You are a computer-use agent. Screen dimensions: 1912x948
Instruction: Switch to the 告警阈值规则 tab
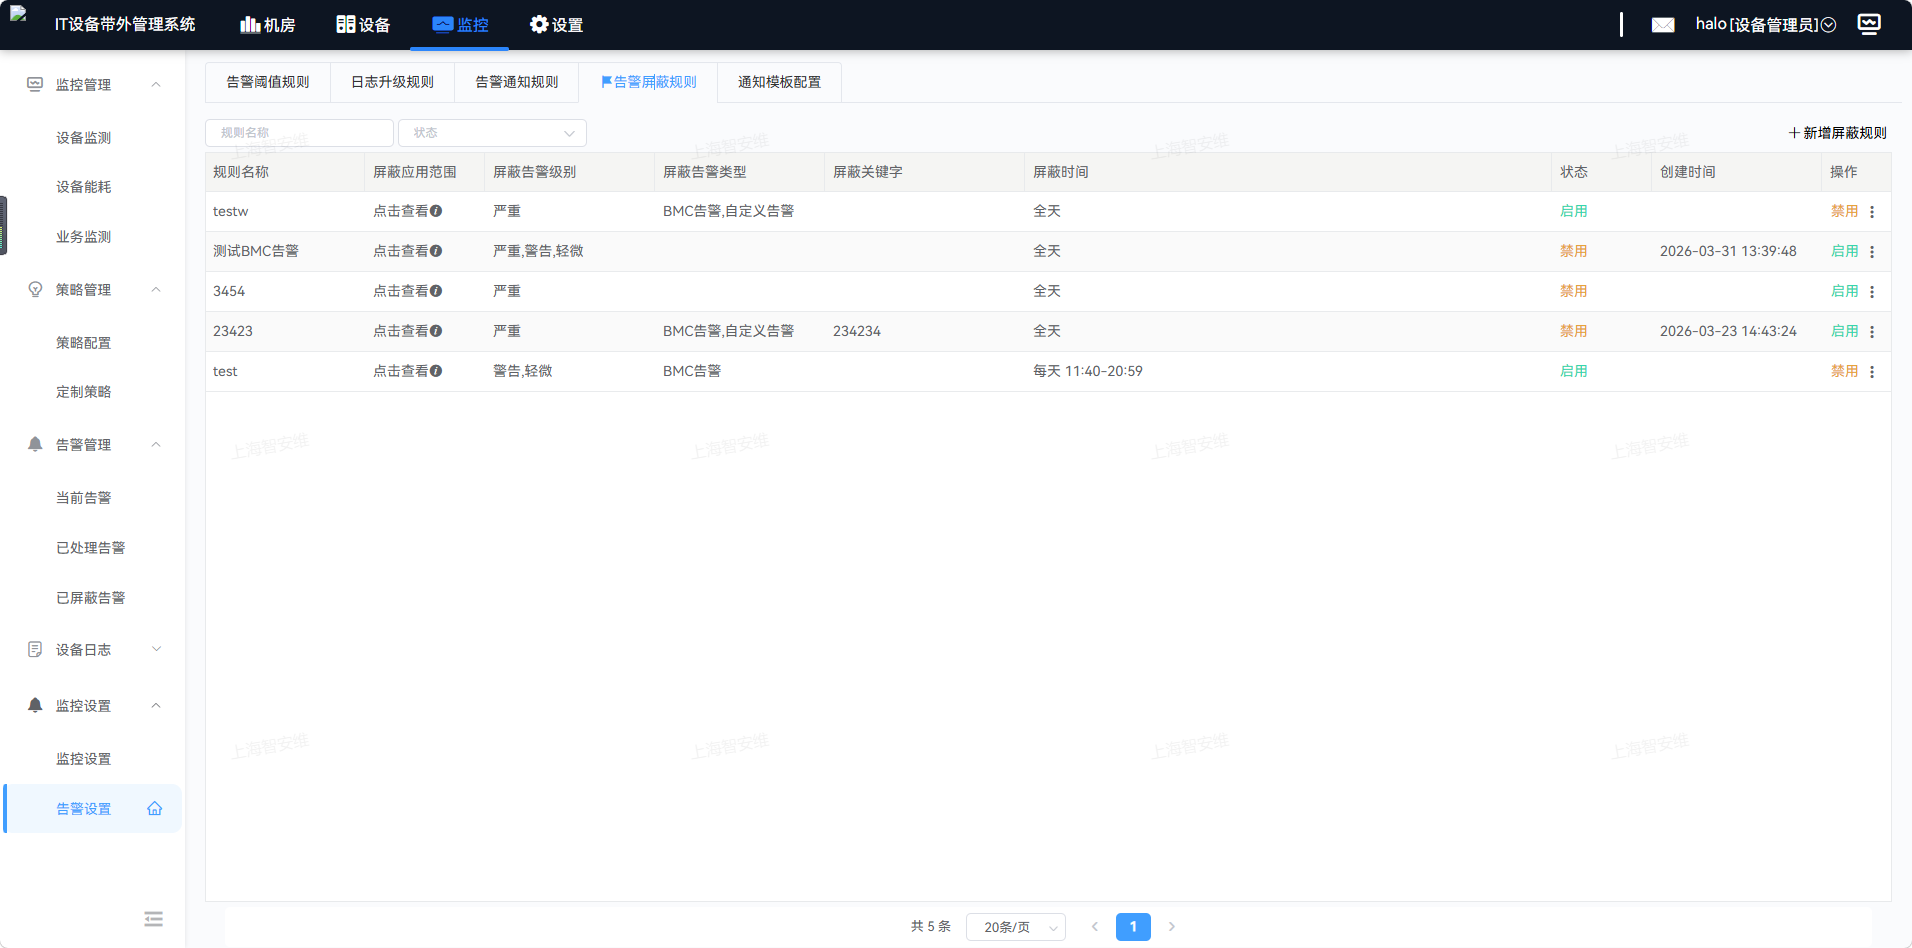coord(268,82)
